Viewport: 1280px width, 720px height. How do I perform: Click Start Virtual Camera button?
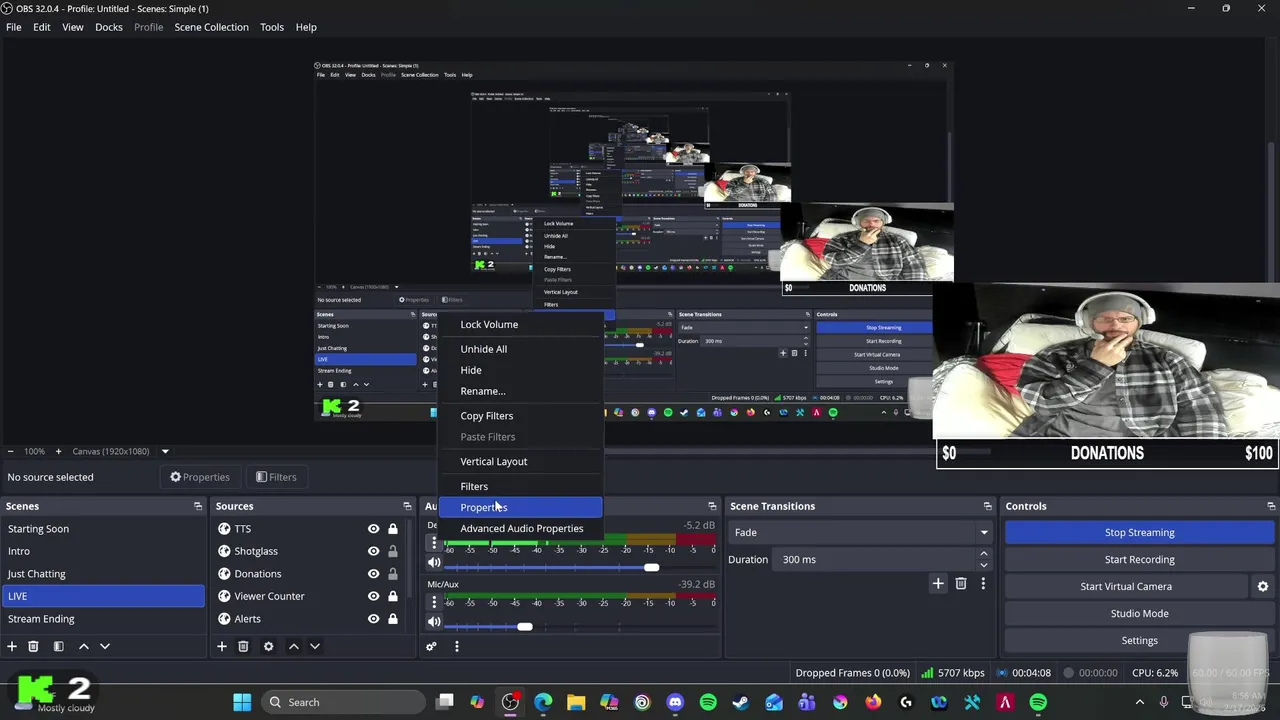click(1125, 586)
